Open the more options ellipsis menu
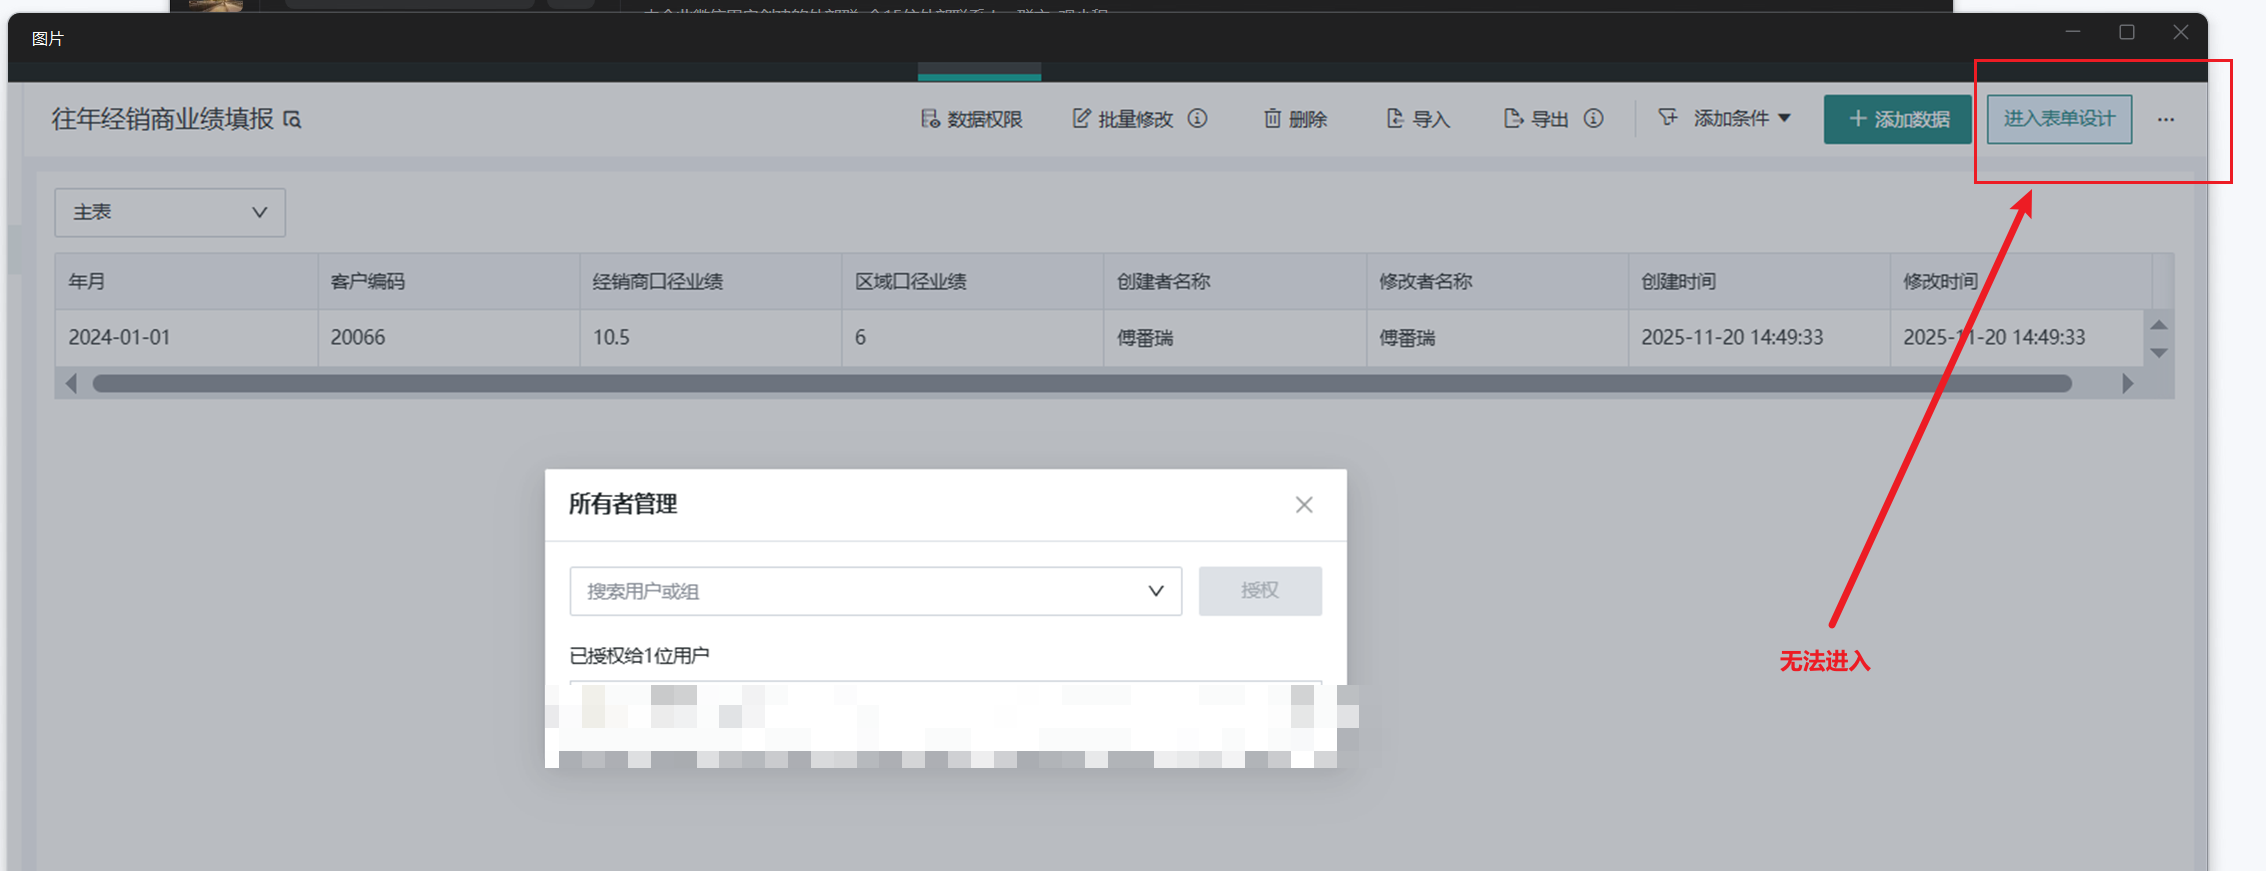This screenshot has height=871, width=2266. (x=2166, y=120)
